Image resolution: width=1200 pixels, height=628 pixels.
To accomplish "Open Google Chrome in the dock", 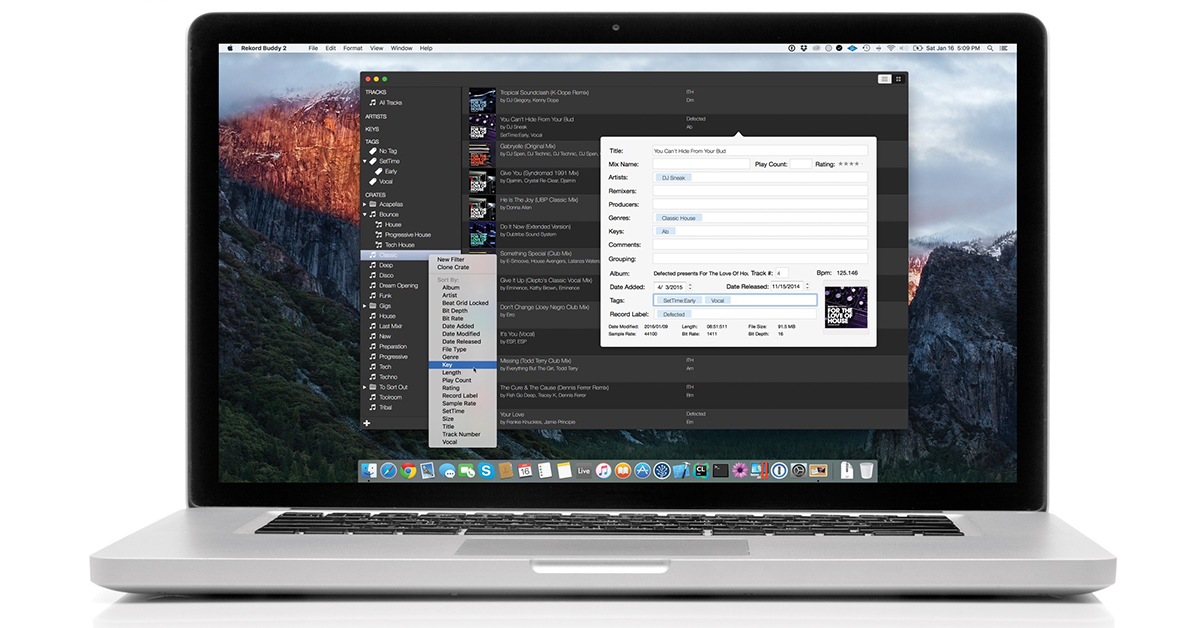I will coord(409,470).
